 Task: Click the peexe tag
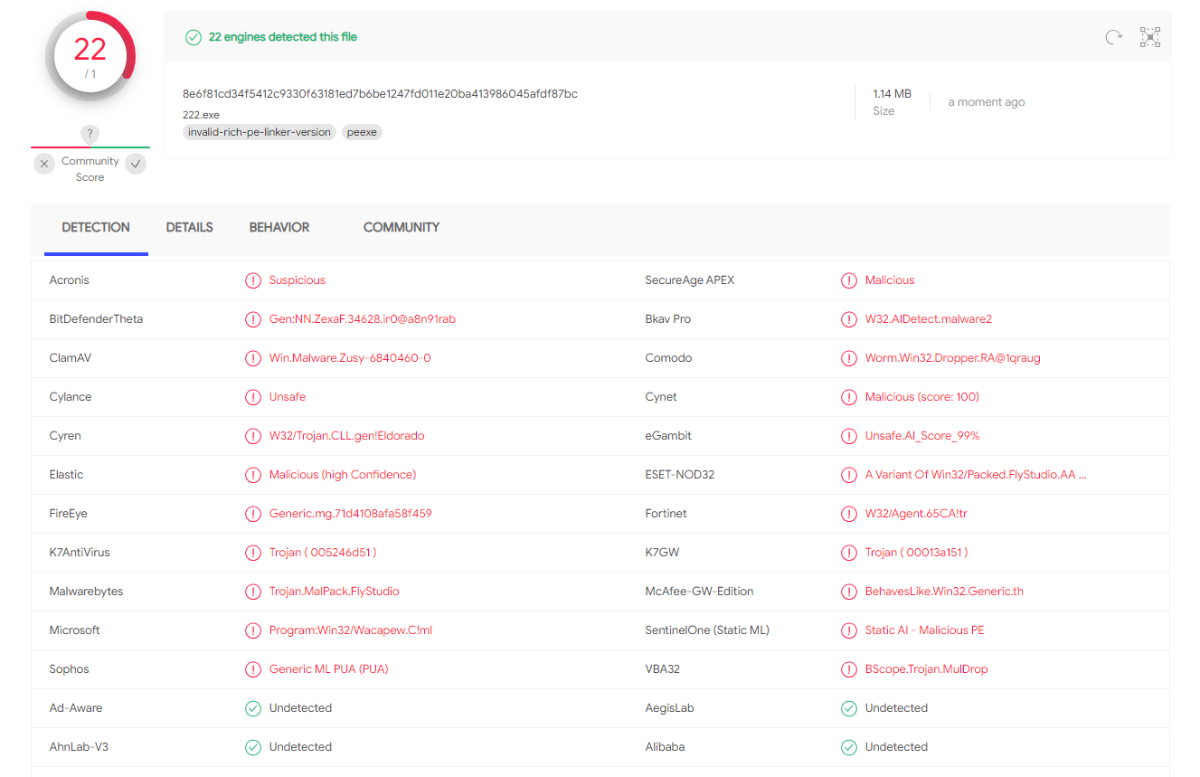(362, 132)
